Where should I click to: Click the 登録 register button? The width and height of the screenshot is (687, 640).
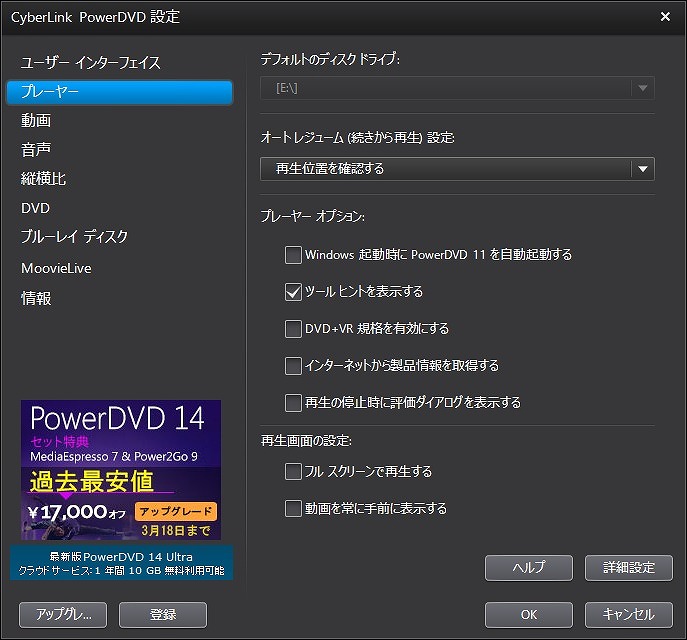163,615
